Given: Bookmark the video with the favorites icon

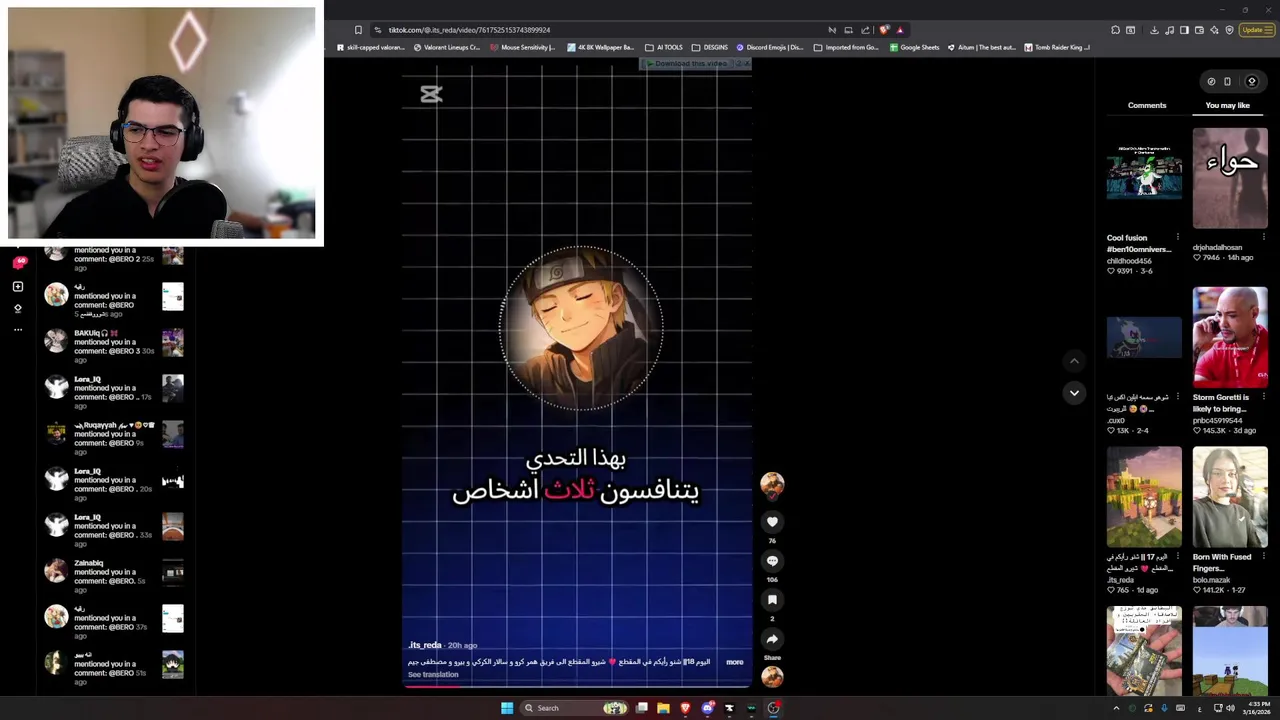Looking at the screenshot, I should coord(772,600).
